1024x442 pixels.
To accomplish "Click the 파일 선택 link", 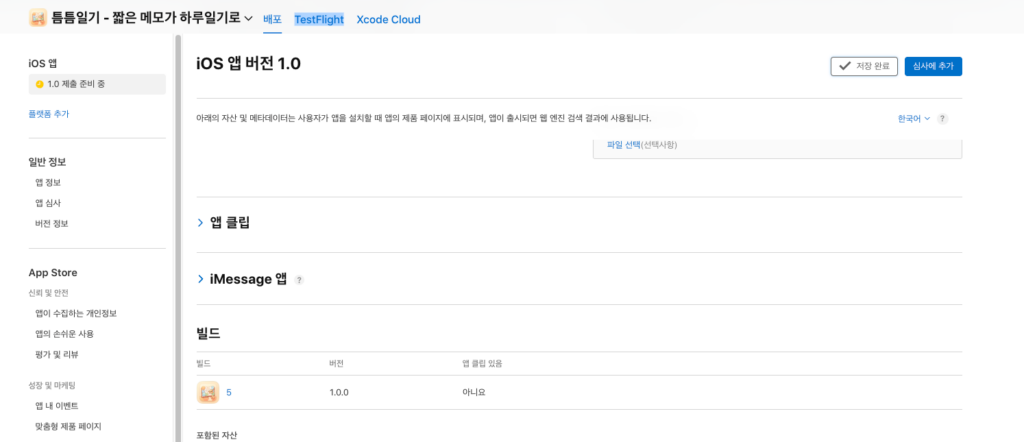I will (x=623, y=145).
